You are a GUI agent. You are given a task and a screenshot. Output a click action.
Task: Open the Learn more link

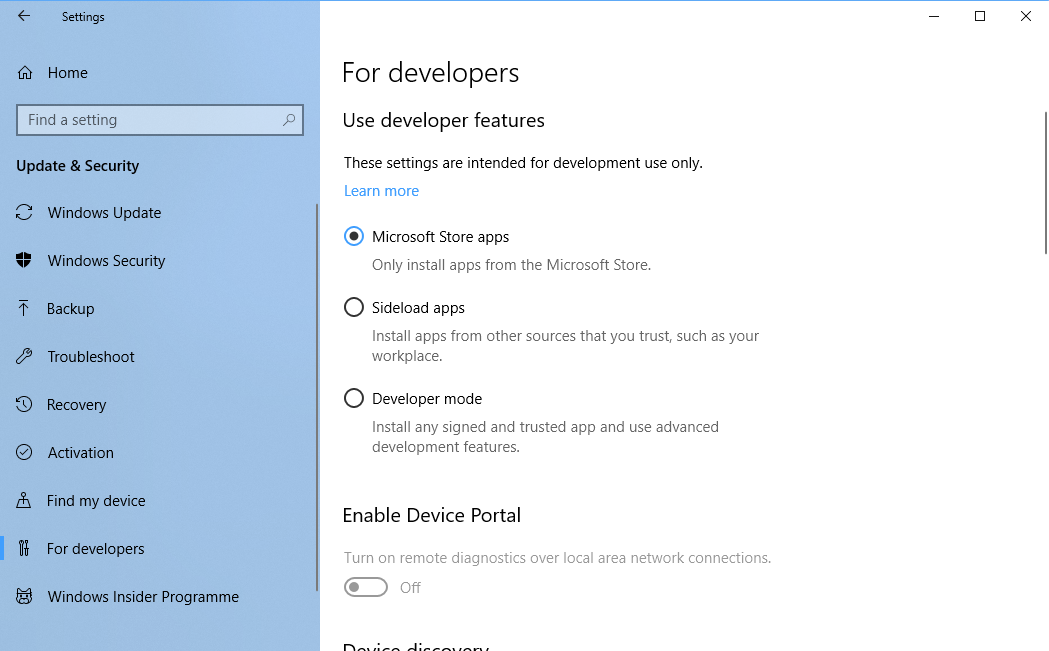(x=381, y=191)
